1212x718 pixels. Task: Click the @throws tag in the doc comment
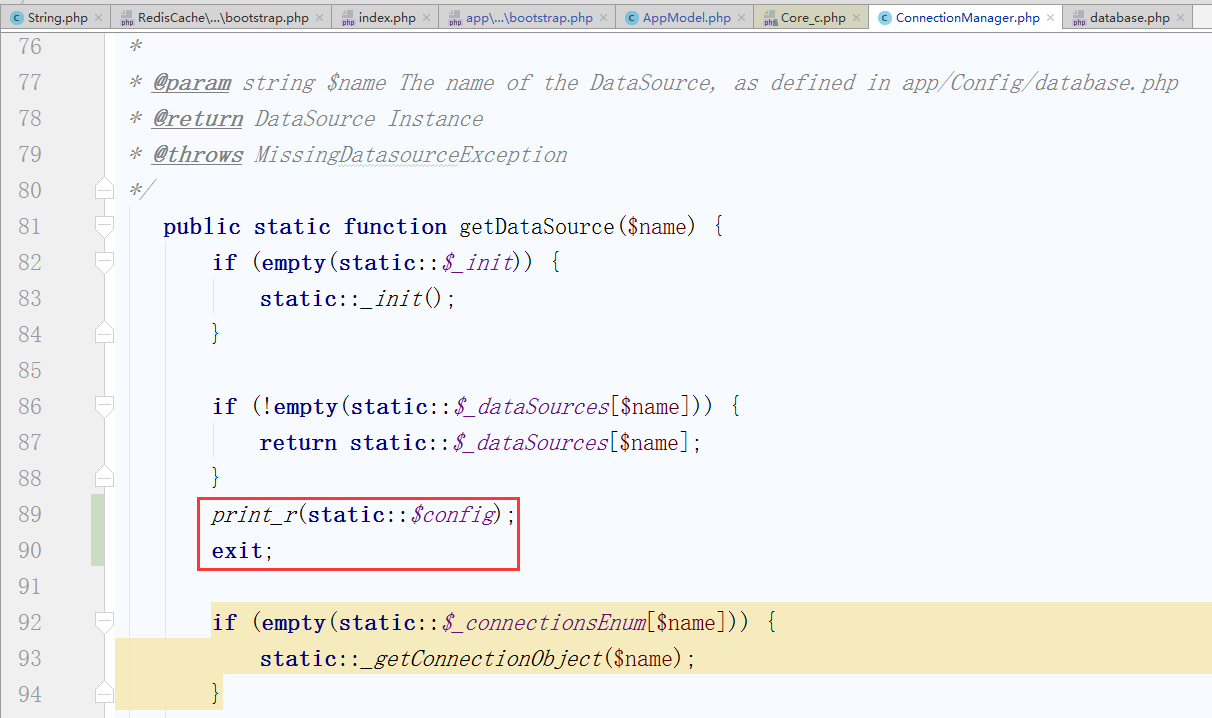pyautogui.click(x=197, y=155)
